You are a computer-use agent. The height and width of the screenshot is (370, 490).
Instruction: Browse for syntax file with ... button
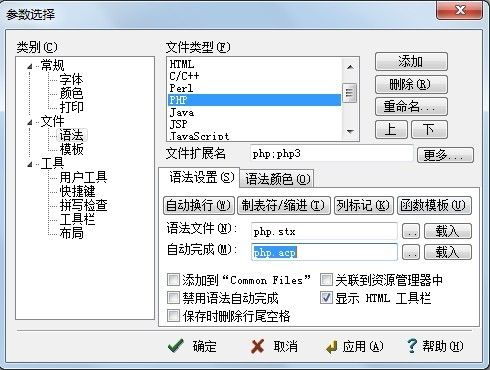pos(411,231)
